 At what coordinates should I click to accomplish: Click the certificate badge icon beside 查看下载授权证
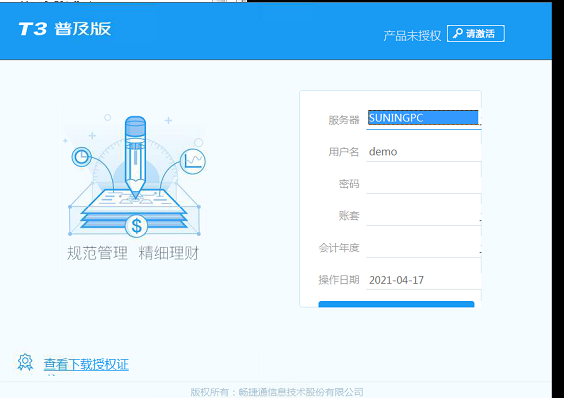[x=25, y=362]
